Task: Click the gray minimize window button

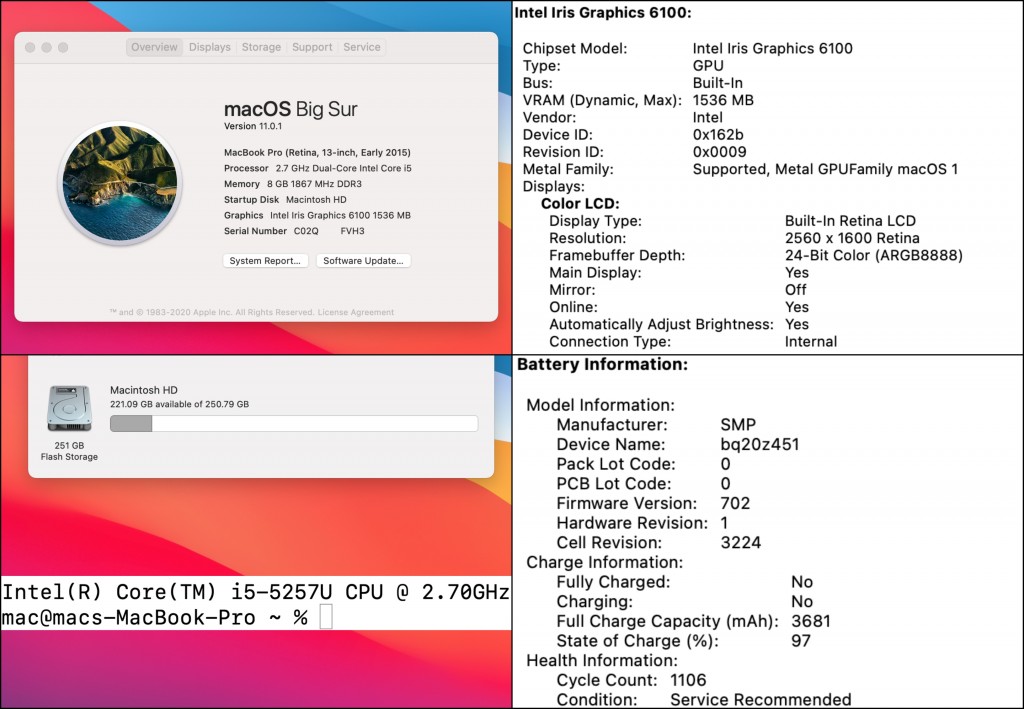Action: (x=46, y=47)
